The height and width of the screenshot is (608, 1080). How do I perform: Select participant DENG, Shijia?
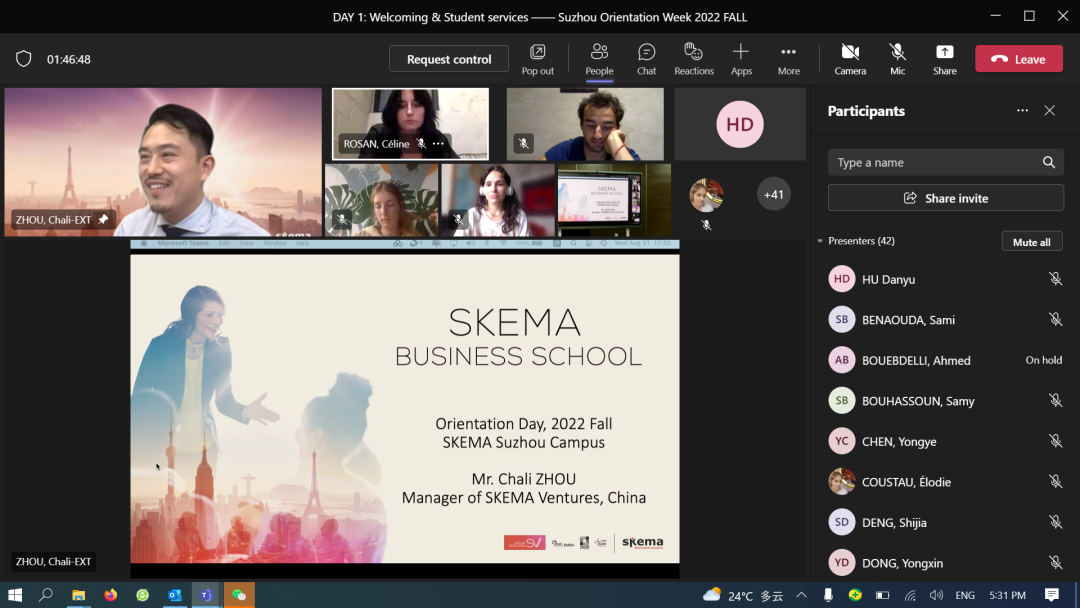coord(946,523)
